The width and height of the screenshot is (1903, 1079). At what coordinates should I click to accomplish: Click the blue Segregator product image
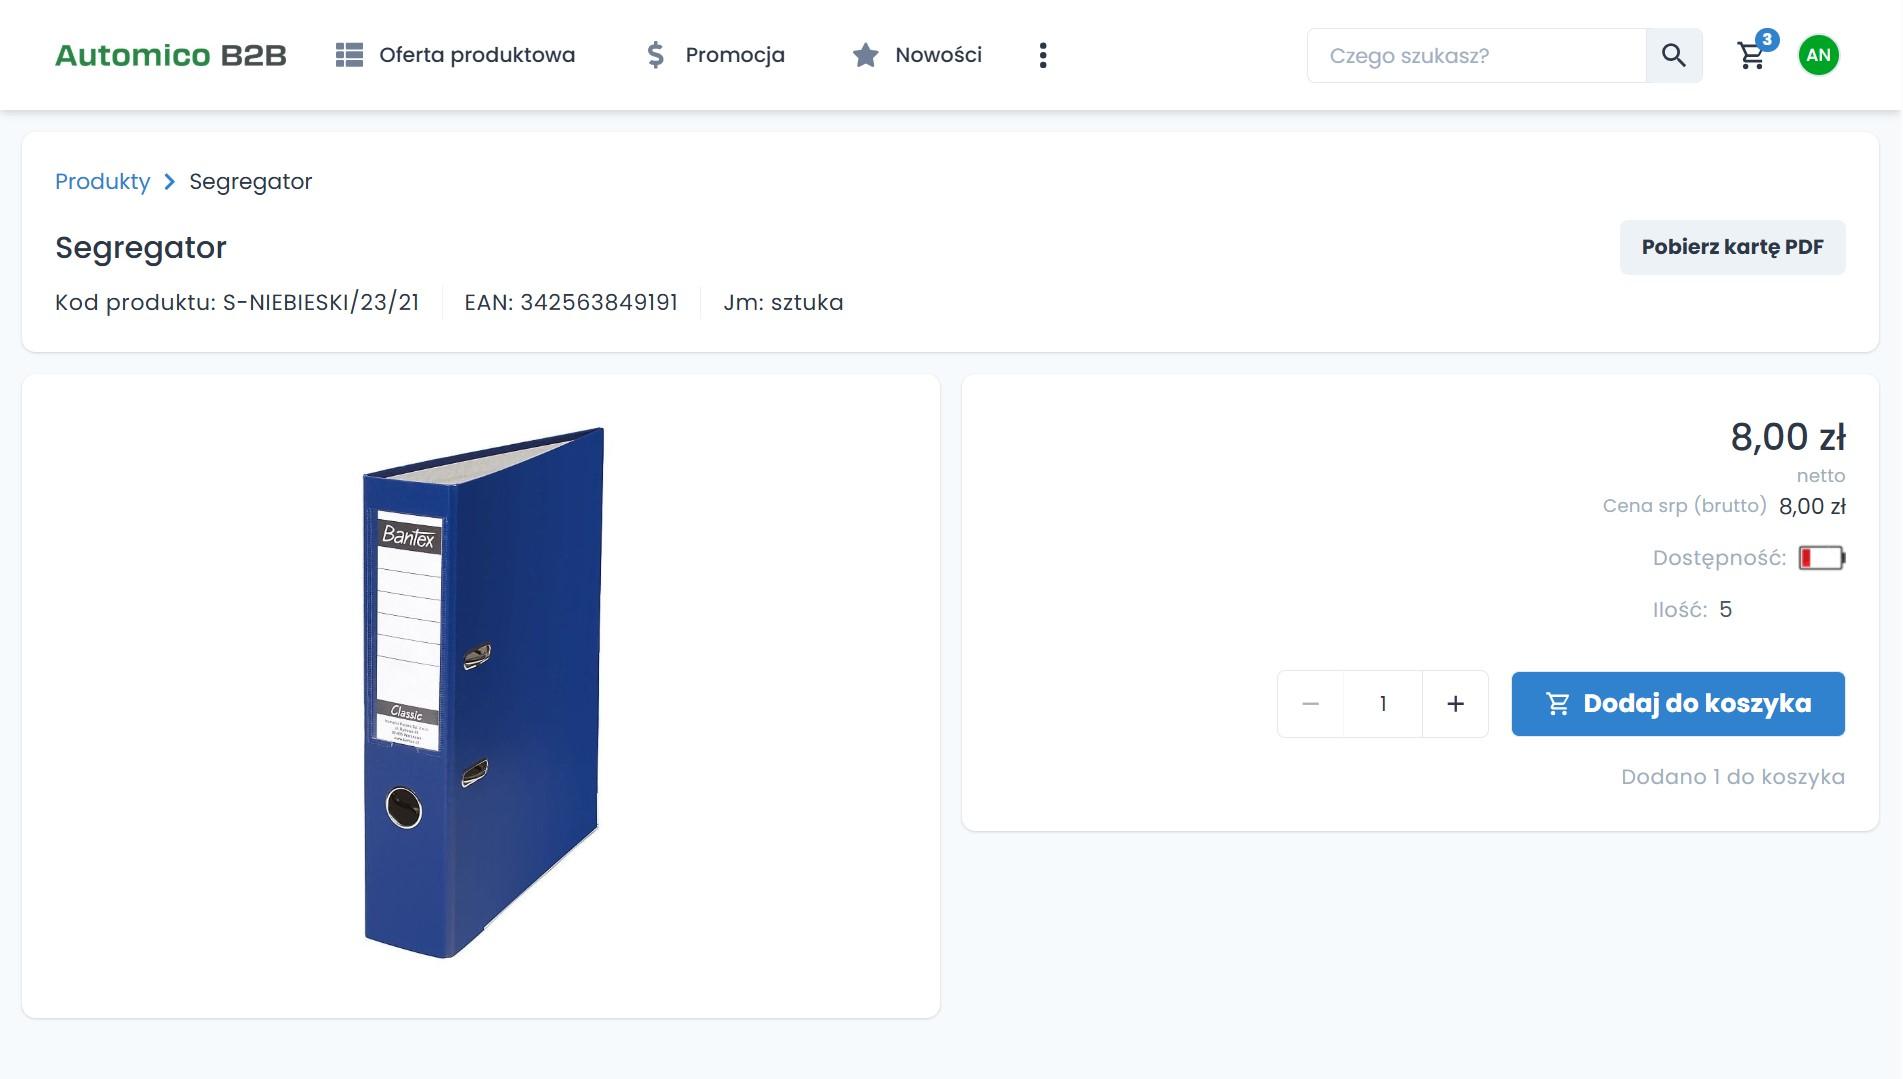(483, 692)
